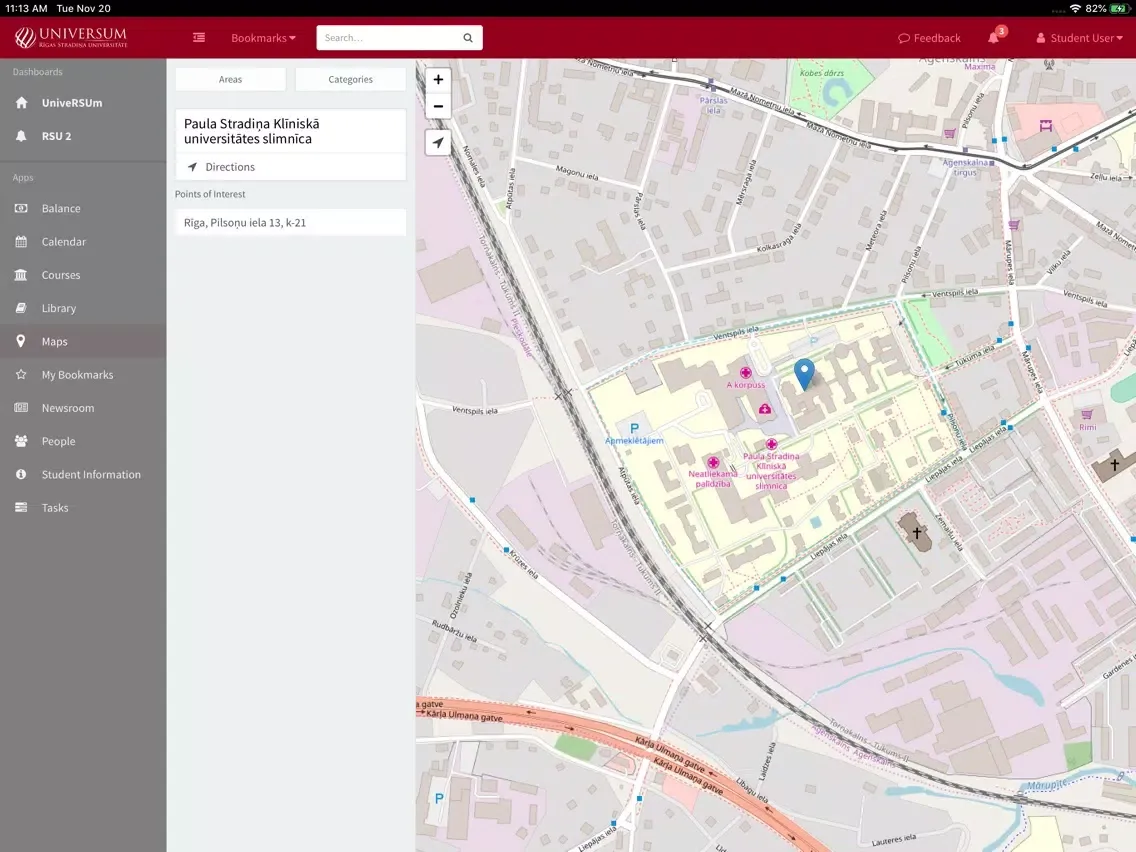Click the Maps pin icon in sidebar

(x=21, y=341)
